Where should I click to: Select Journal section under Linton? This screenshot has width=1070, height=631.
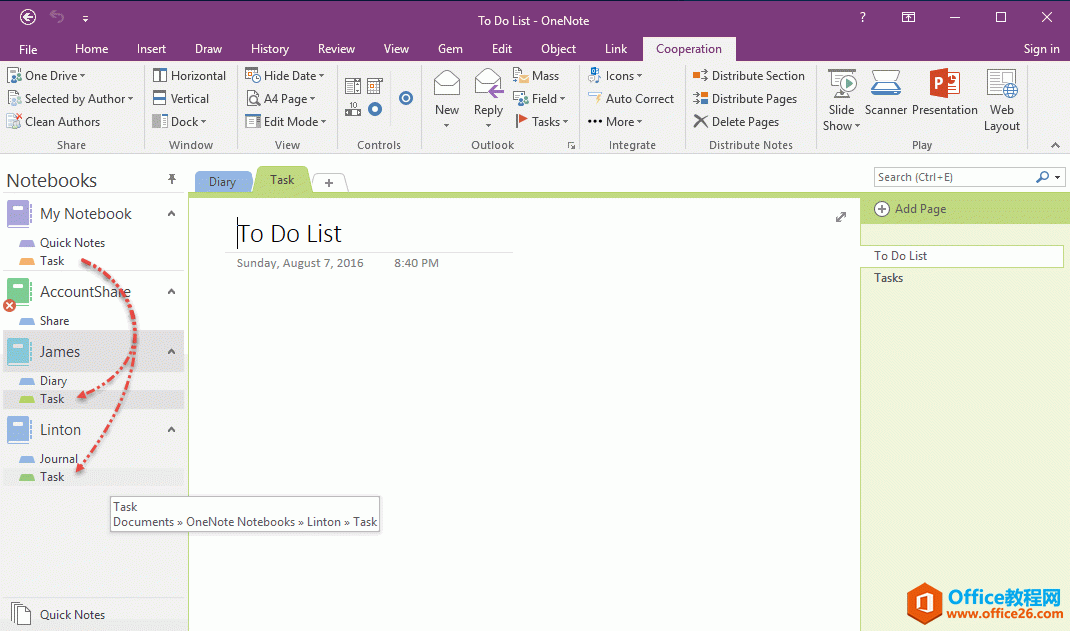point(58,459)
